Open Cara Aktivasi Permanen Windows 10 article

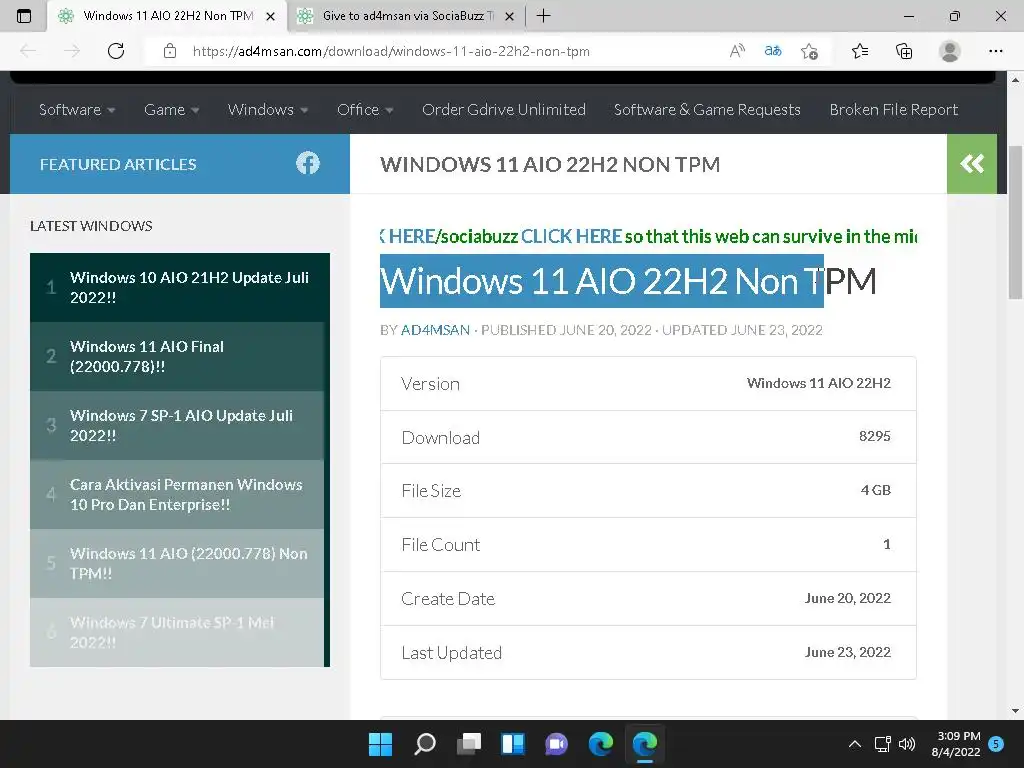186,494
